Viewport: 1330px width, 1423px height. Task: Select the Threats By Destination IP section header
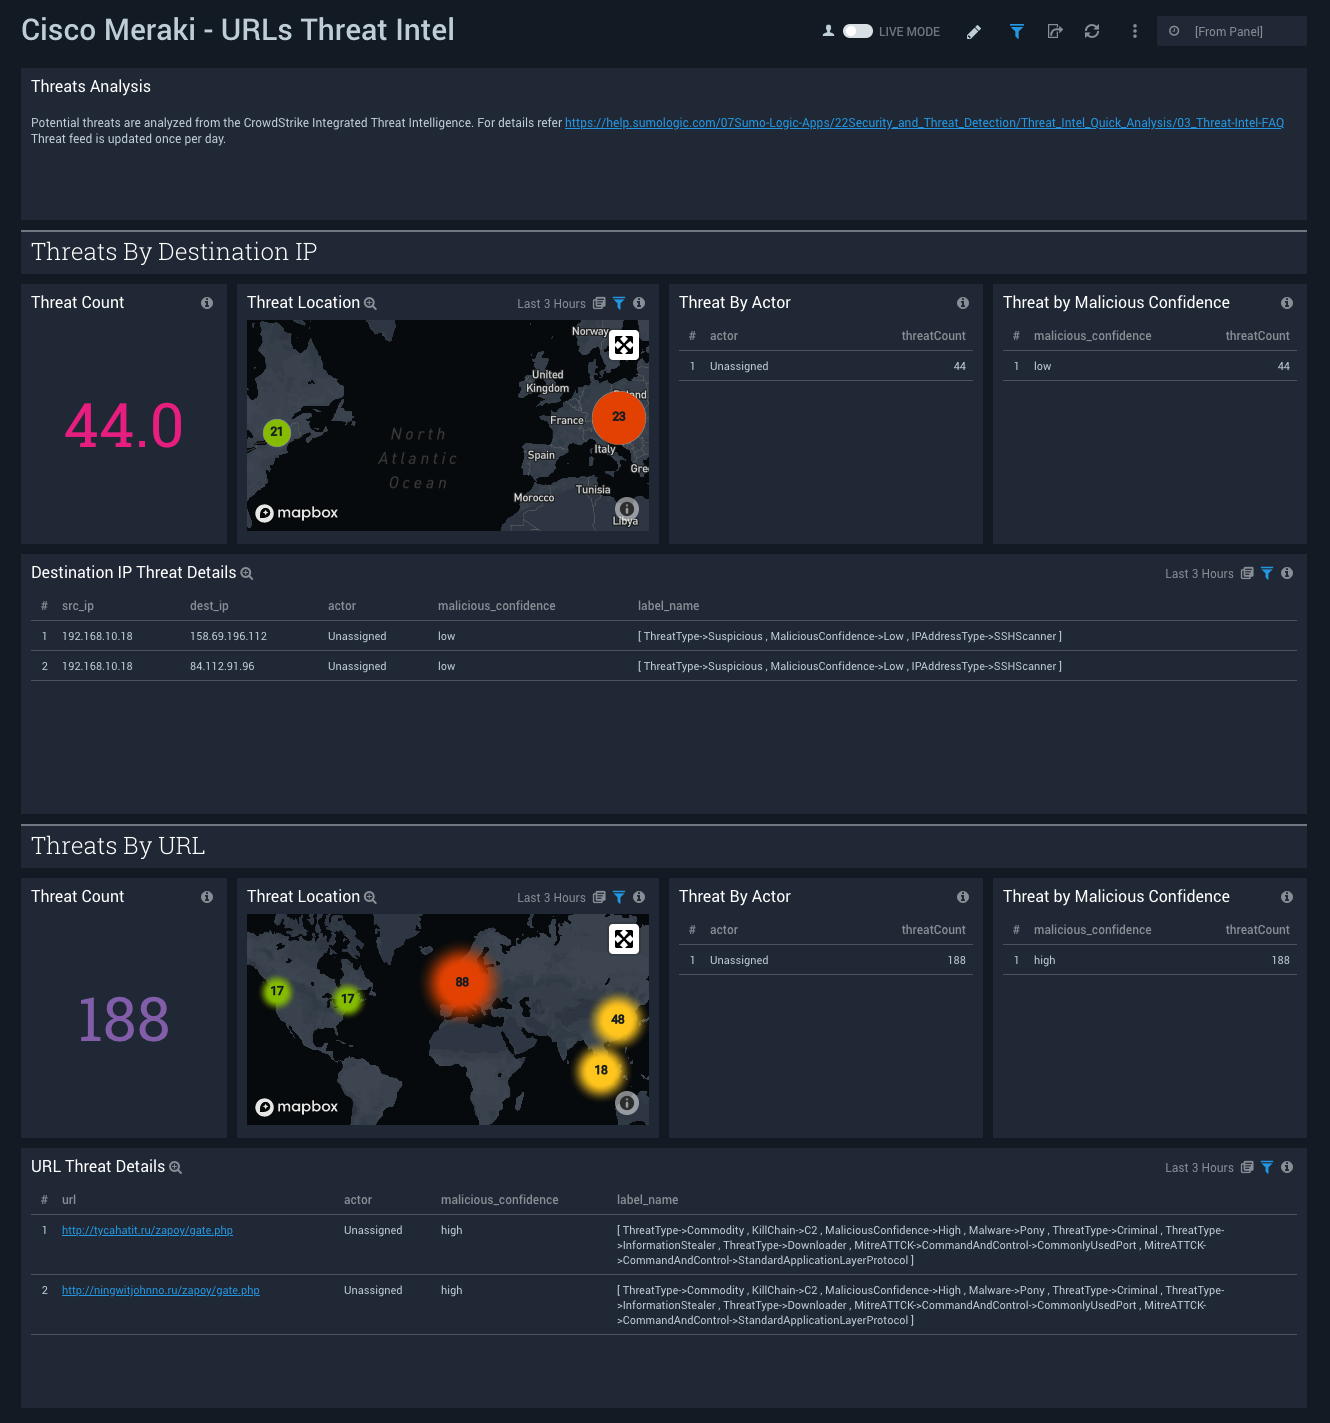173,252
